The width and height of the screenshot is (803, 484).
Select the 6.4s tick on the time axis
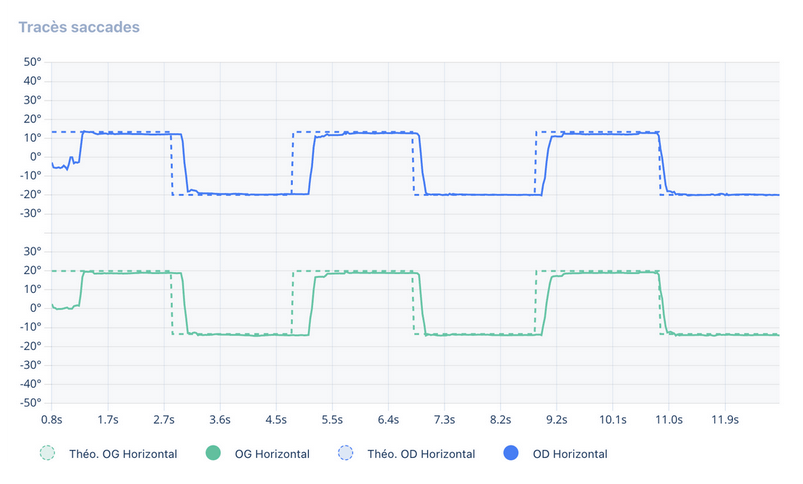(x=387, y=420)
